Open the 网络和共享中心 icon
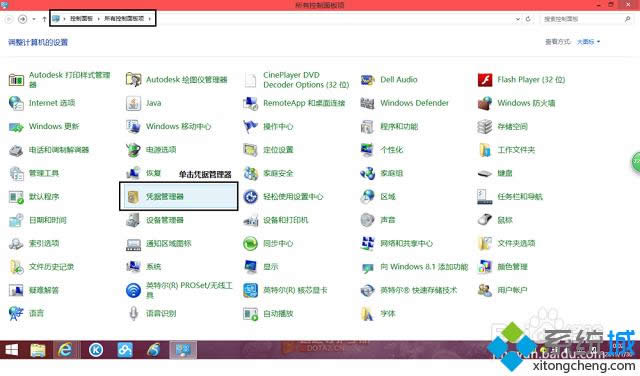 click(367, 243)
